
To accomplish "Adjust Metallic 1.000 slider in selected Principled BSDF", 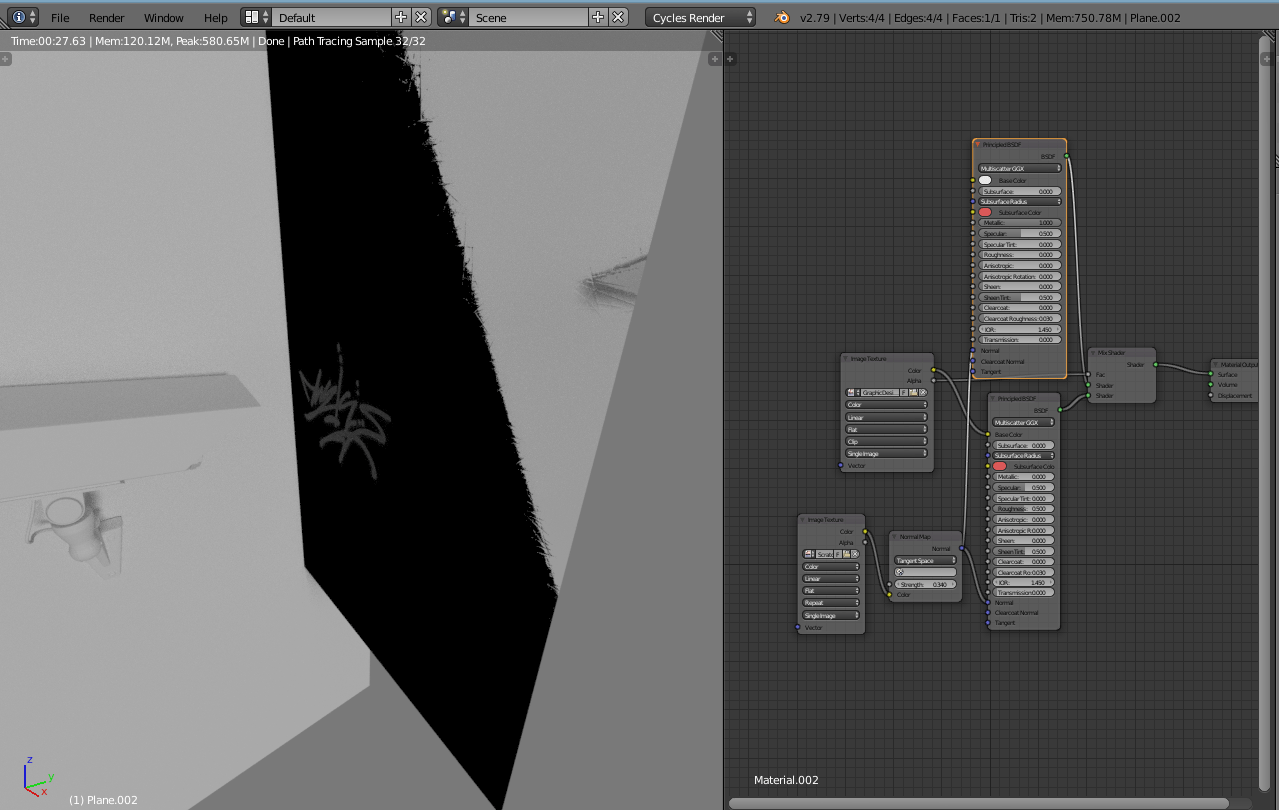I will [1019, 223].
